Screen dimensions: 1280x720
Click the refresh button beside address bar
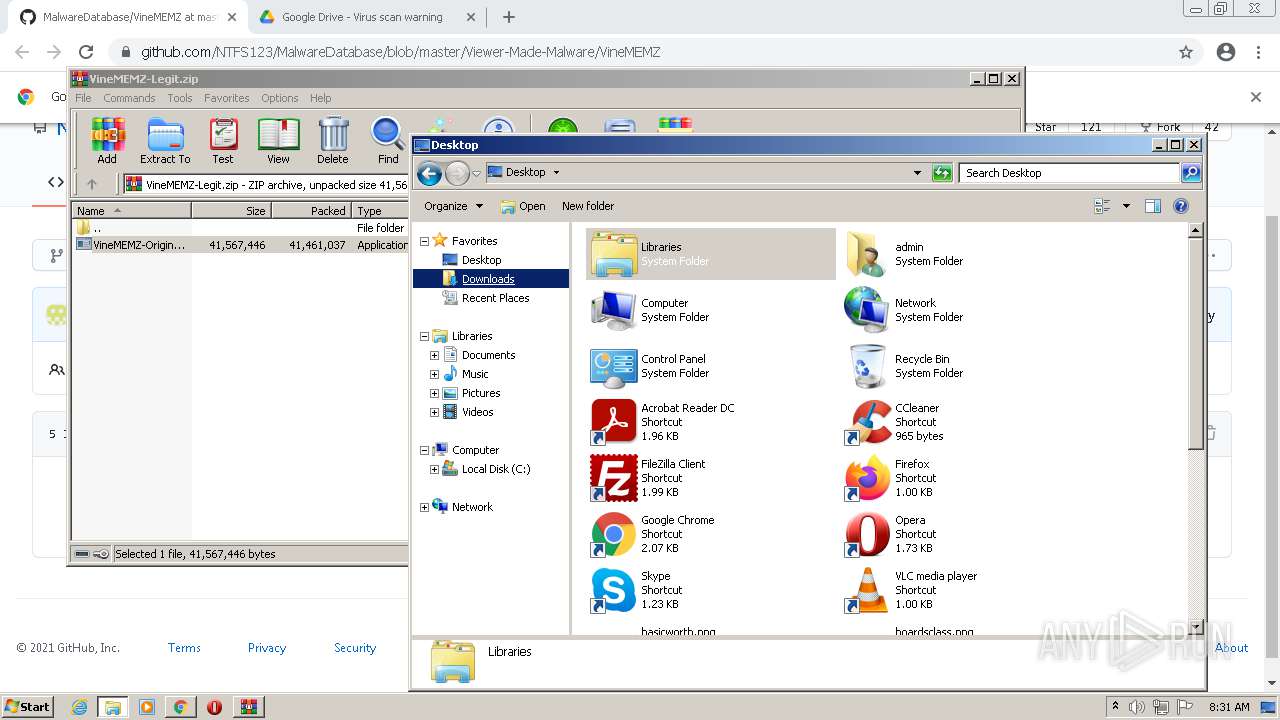941,173
